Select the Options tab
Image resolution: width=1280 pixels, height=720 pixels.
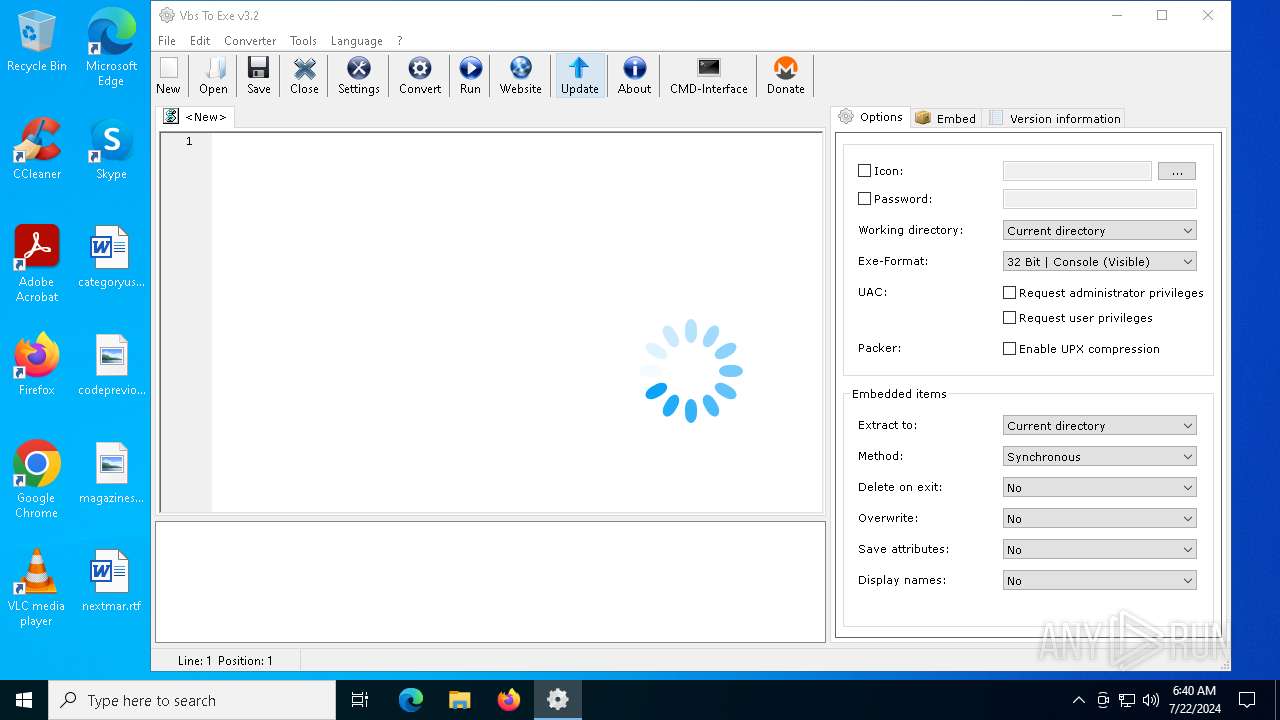[870, 117]
